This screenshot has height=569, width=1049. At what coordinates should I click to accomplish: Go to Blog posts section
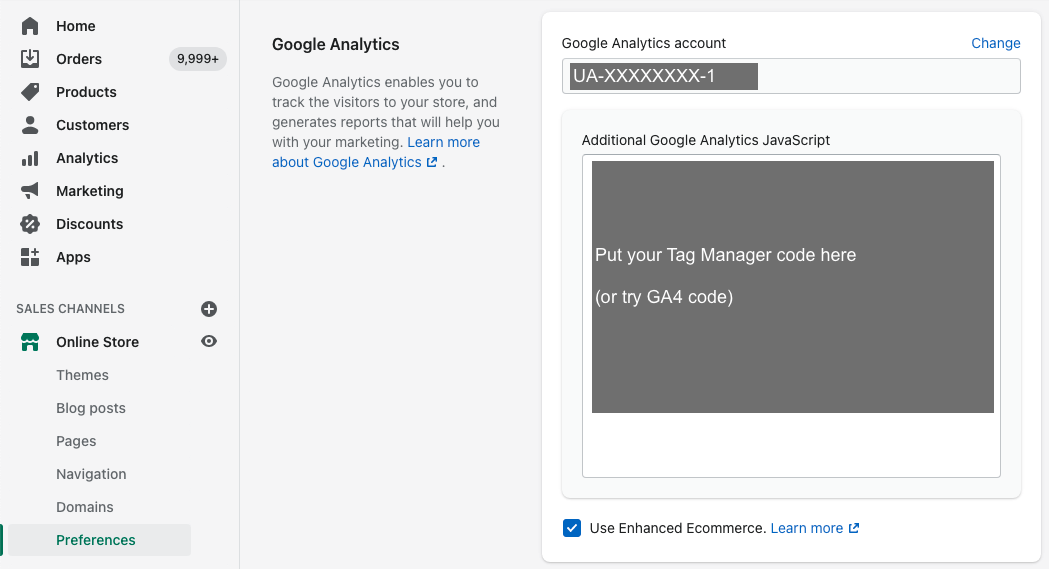click(x=91, y=408)
